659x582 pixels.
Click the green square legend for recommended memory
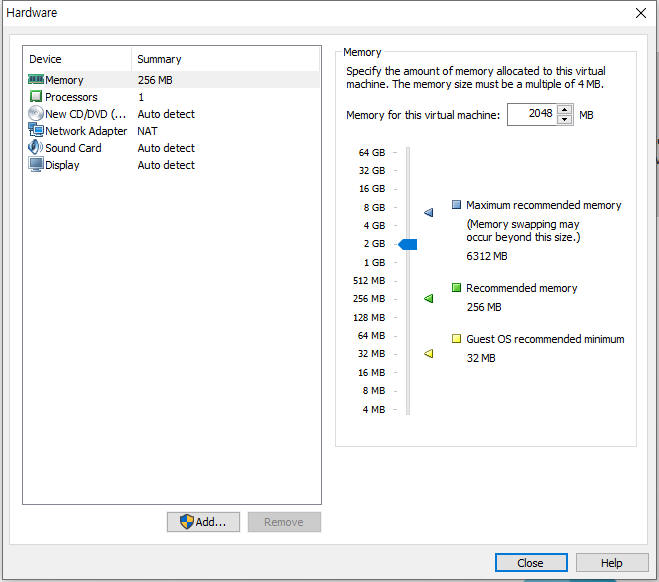[456, 287]
